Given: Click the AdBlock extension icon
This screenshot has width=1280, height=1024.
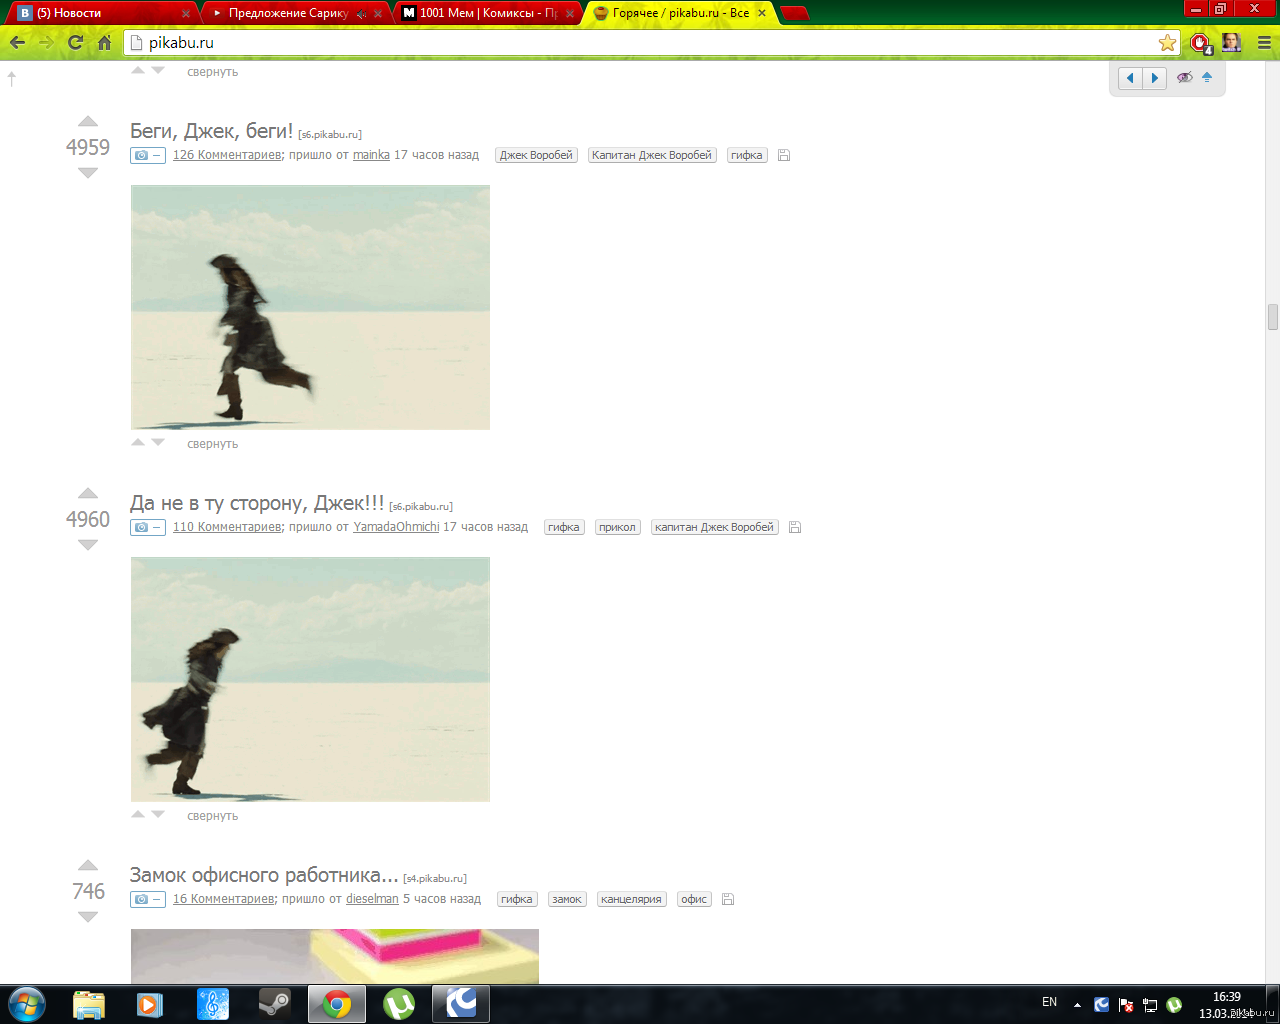Looking at the screenshot, I should (1200, 43).
